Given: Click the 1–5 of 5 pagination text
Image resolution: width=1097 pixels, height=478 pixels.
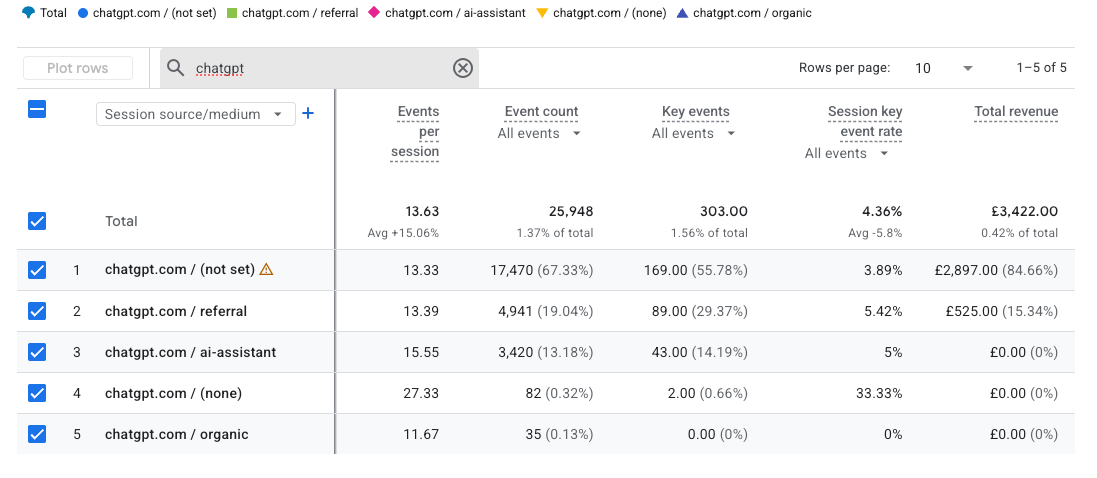Looking at the screenshot, I should tap(1041, 68).
